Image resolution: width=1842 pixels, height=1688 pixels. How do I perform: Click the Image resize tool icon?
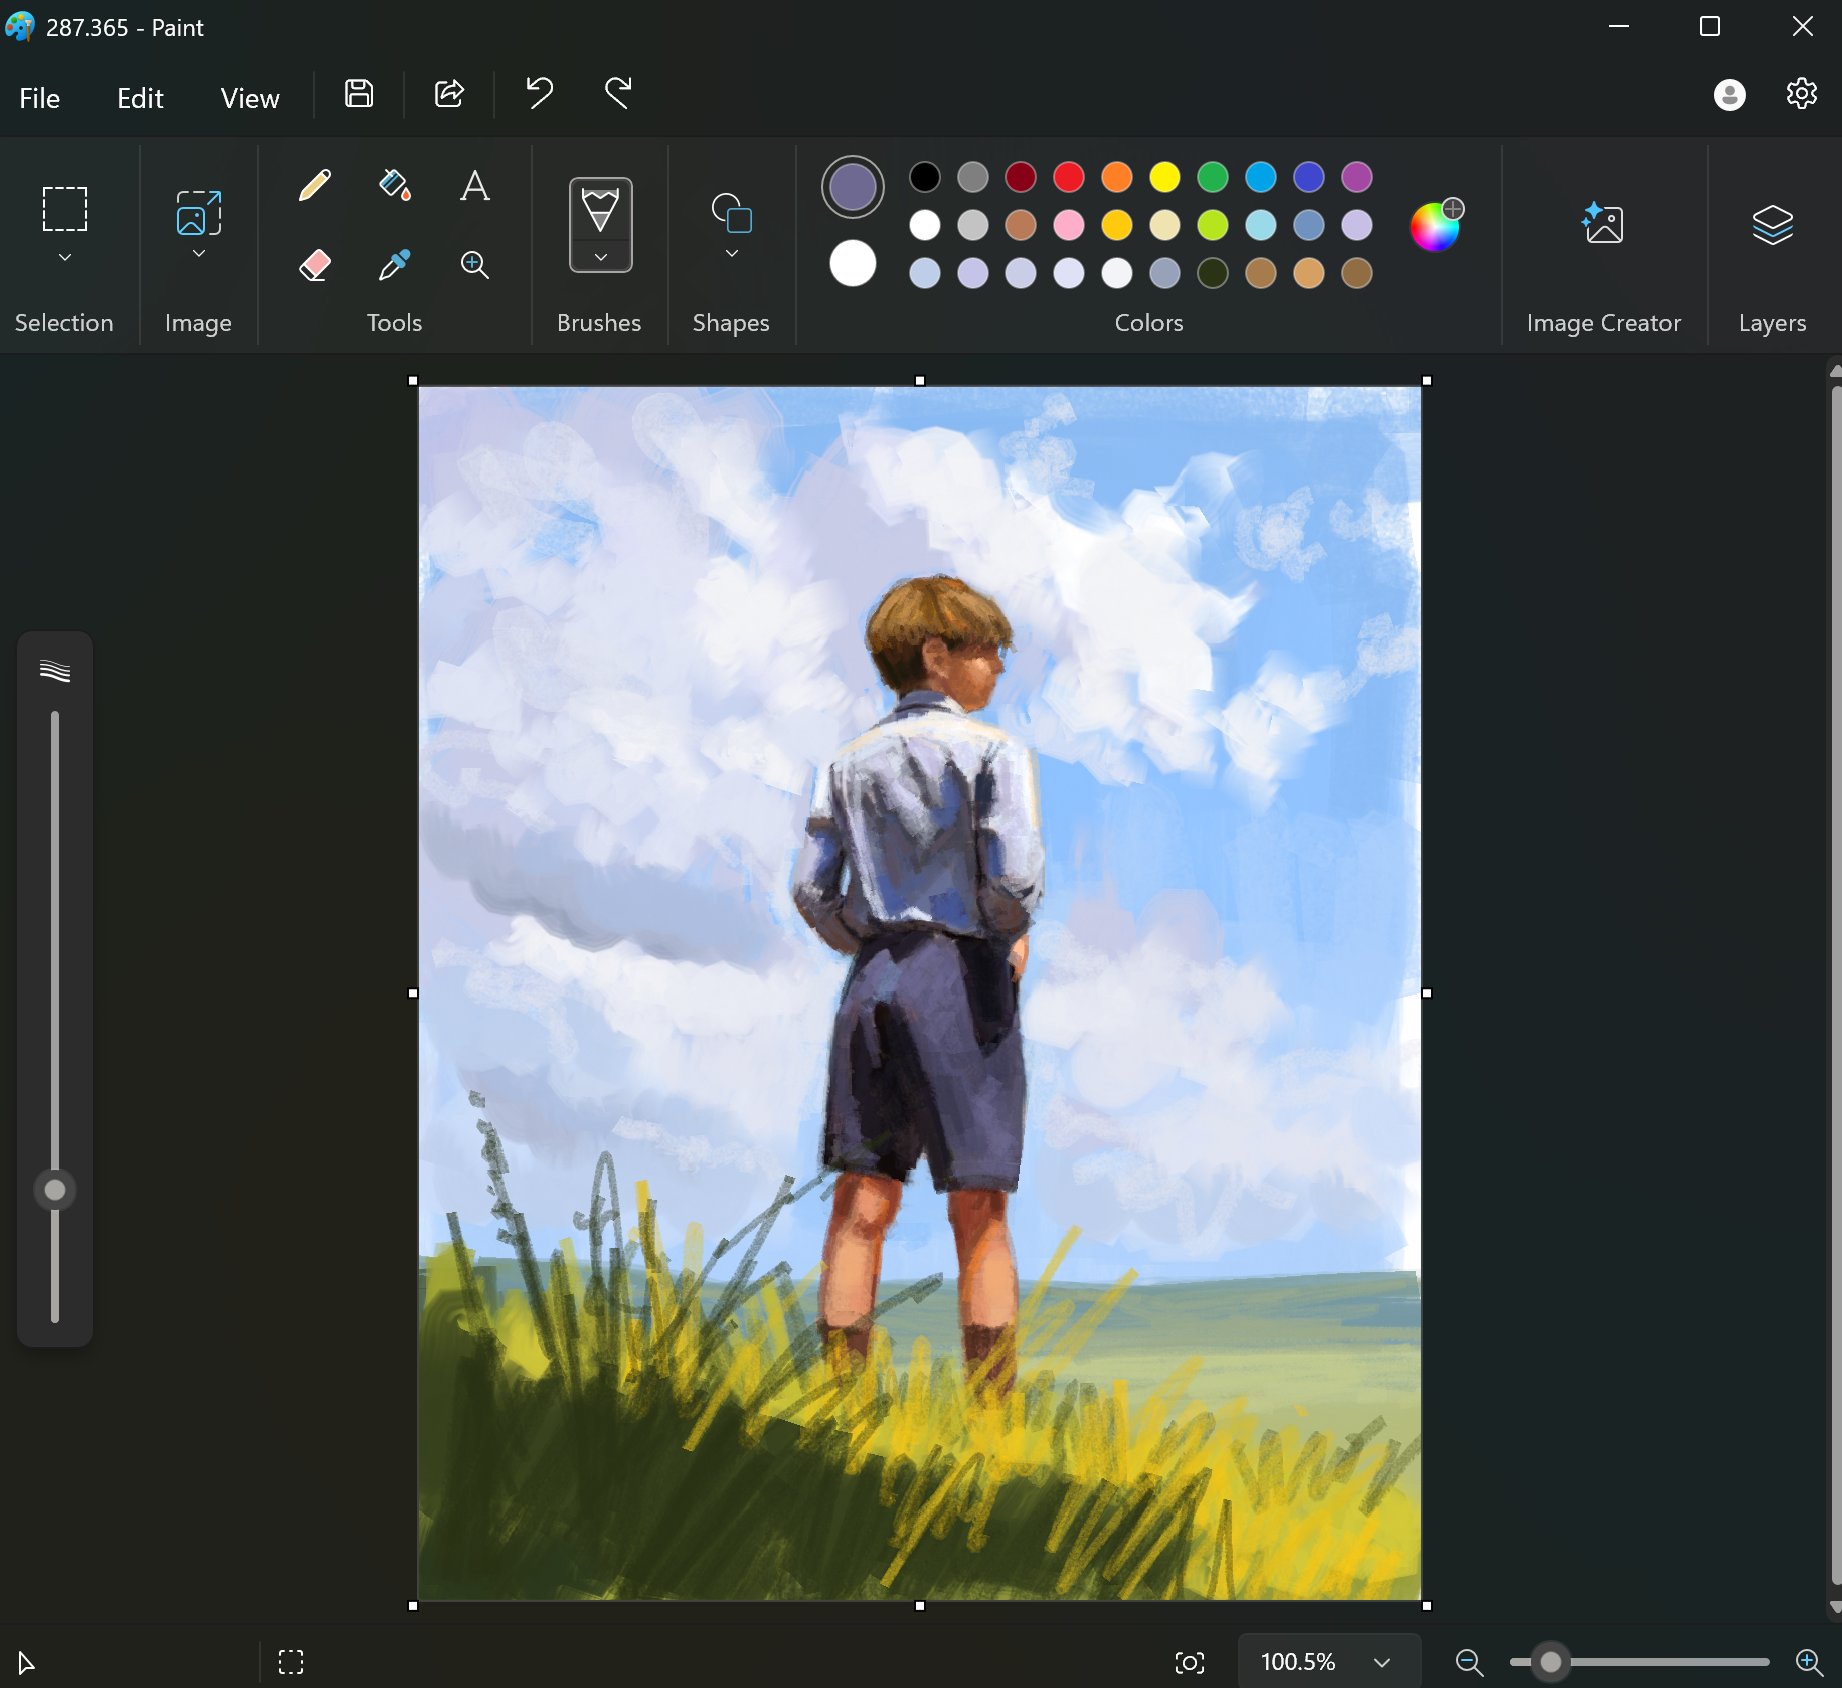coord(199,212)
